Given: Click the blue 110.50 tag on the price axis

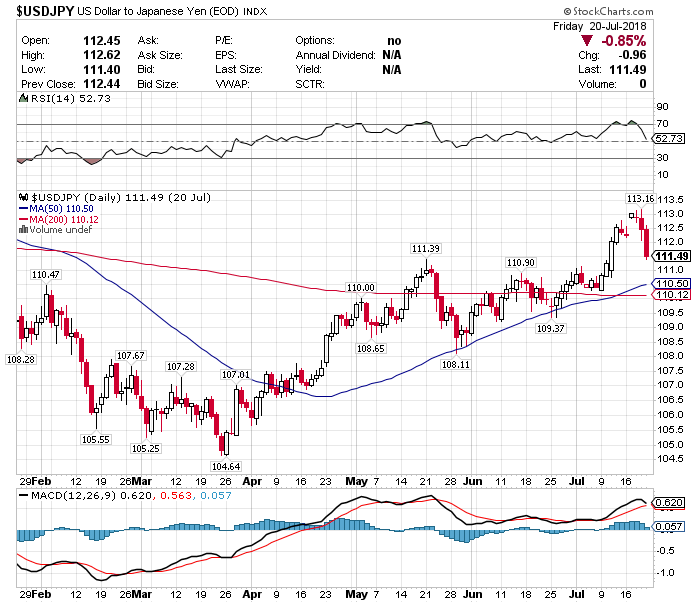Looking at the screenshot, I should 671,283.
